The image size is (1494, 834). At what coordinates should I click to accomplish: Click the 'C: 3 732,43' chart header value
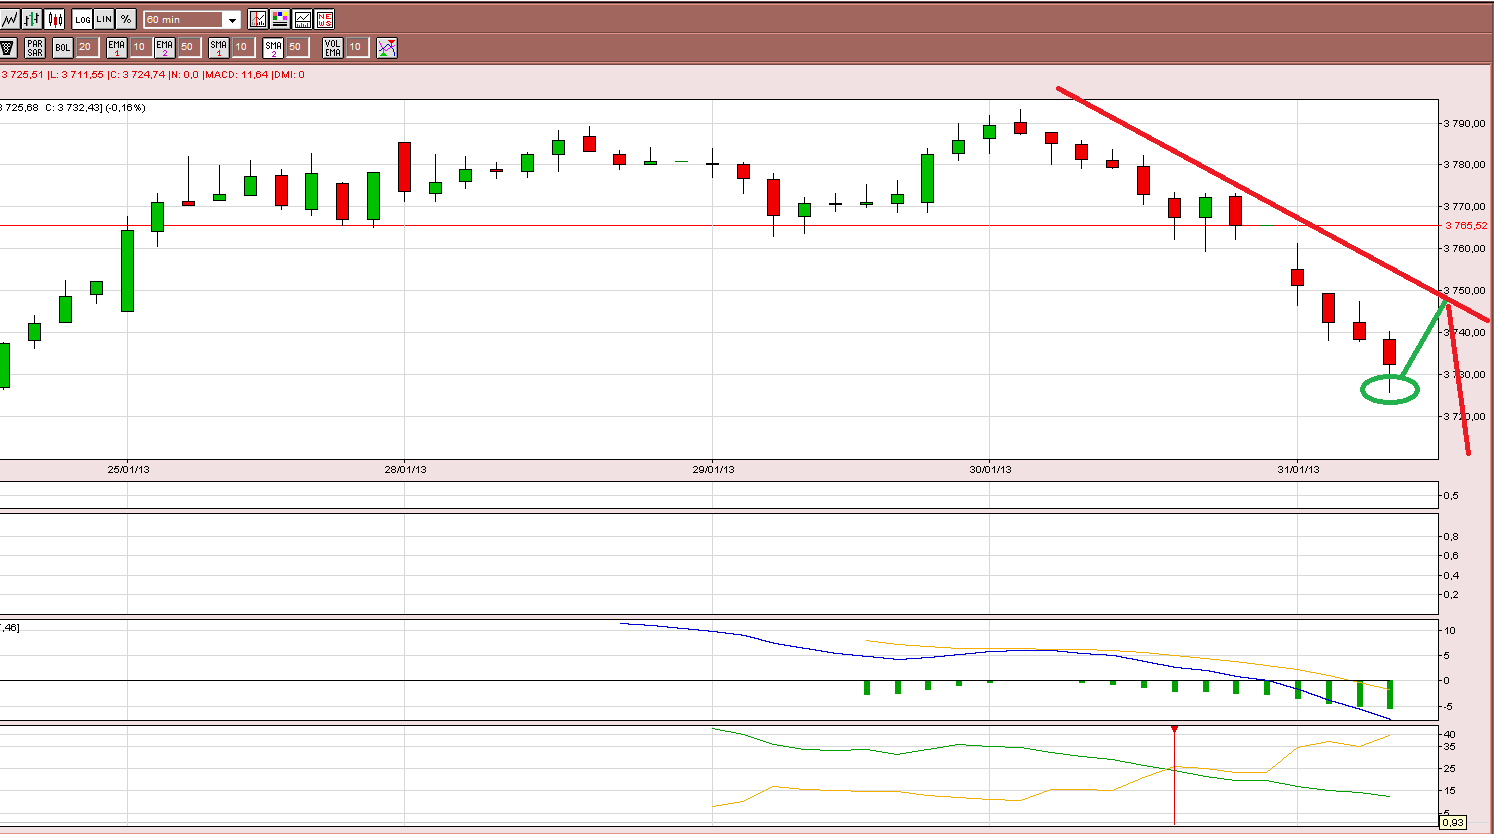click(73, 108)
